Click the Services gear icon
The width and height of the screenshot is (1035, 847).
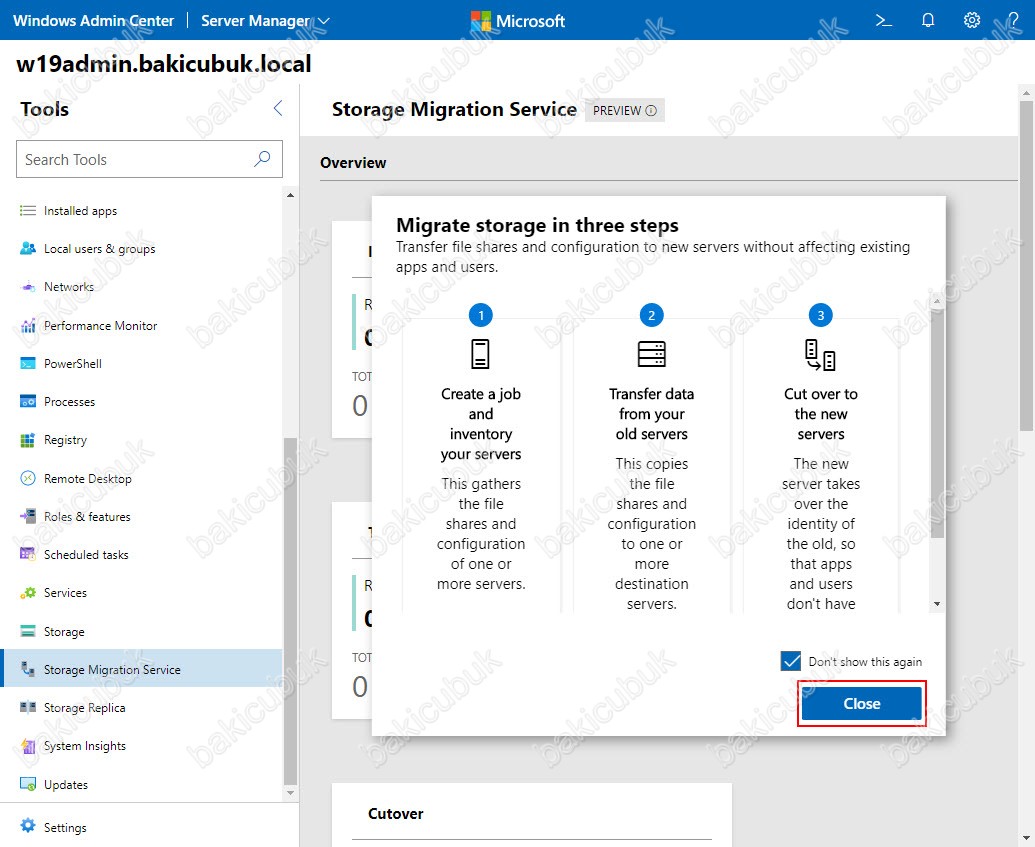[x=28, y=592]
